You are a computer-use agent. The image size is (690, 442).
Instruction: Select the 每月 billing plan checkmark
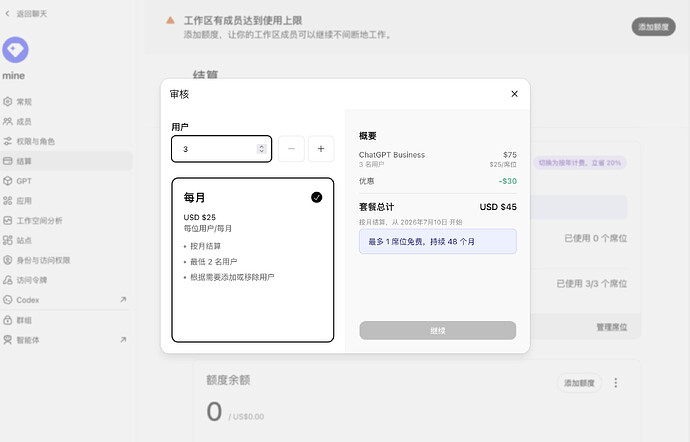coord(316,197)
